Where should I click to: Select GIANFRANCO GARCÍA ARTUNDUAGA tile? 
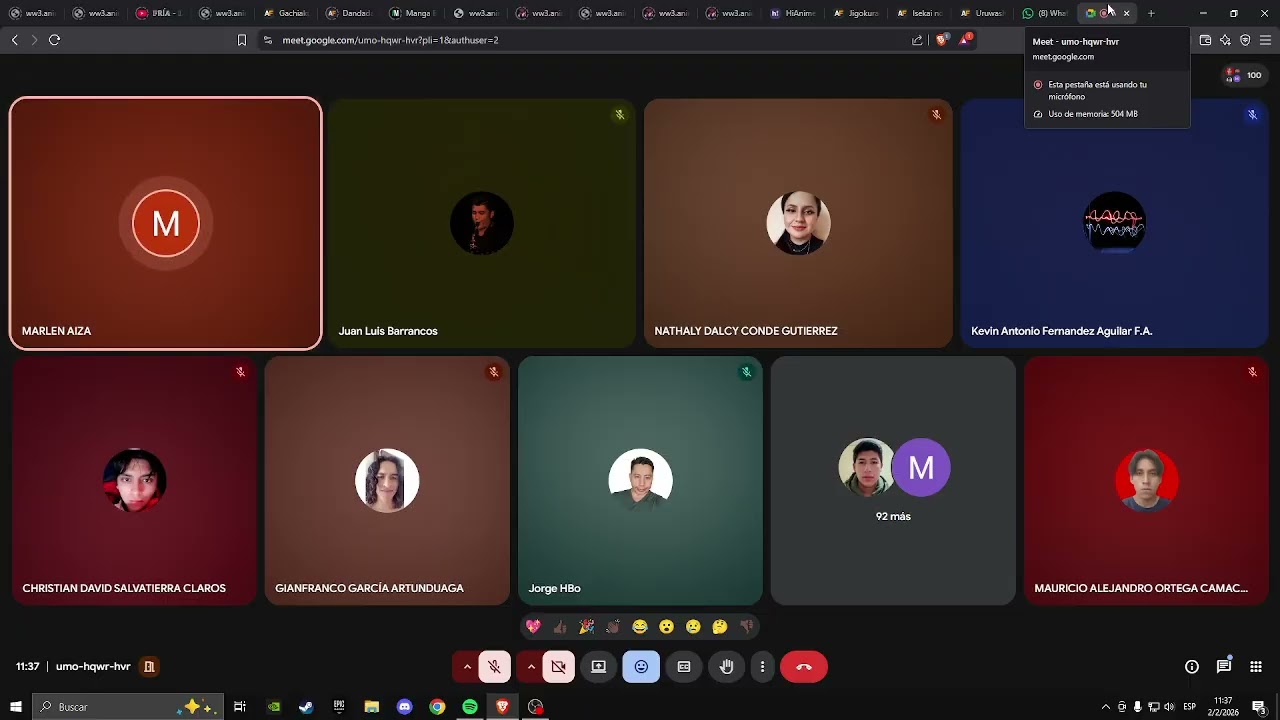point(387,481)
